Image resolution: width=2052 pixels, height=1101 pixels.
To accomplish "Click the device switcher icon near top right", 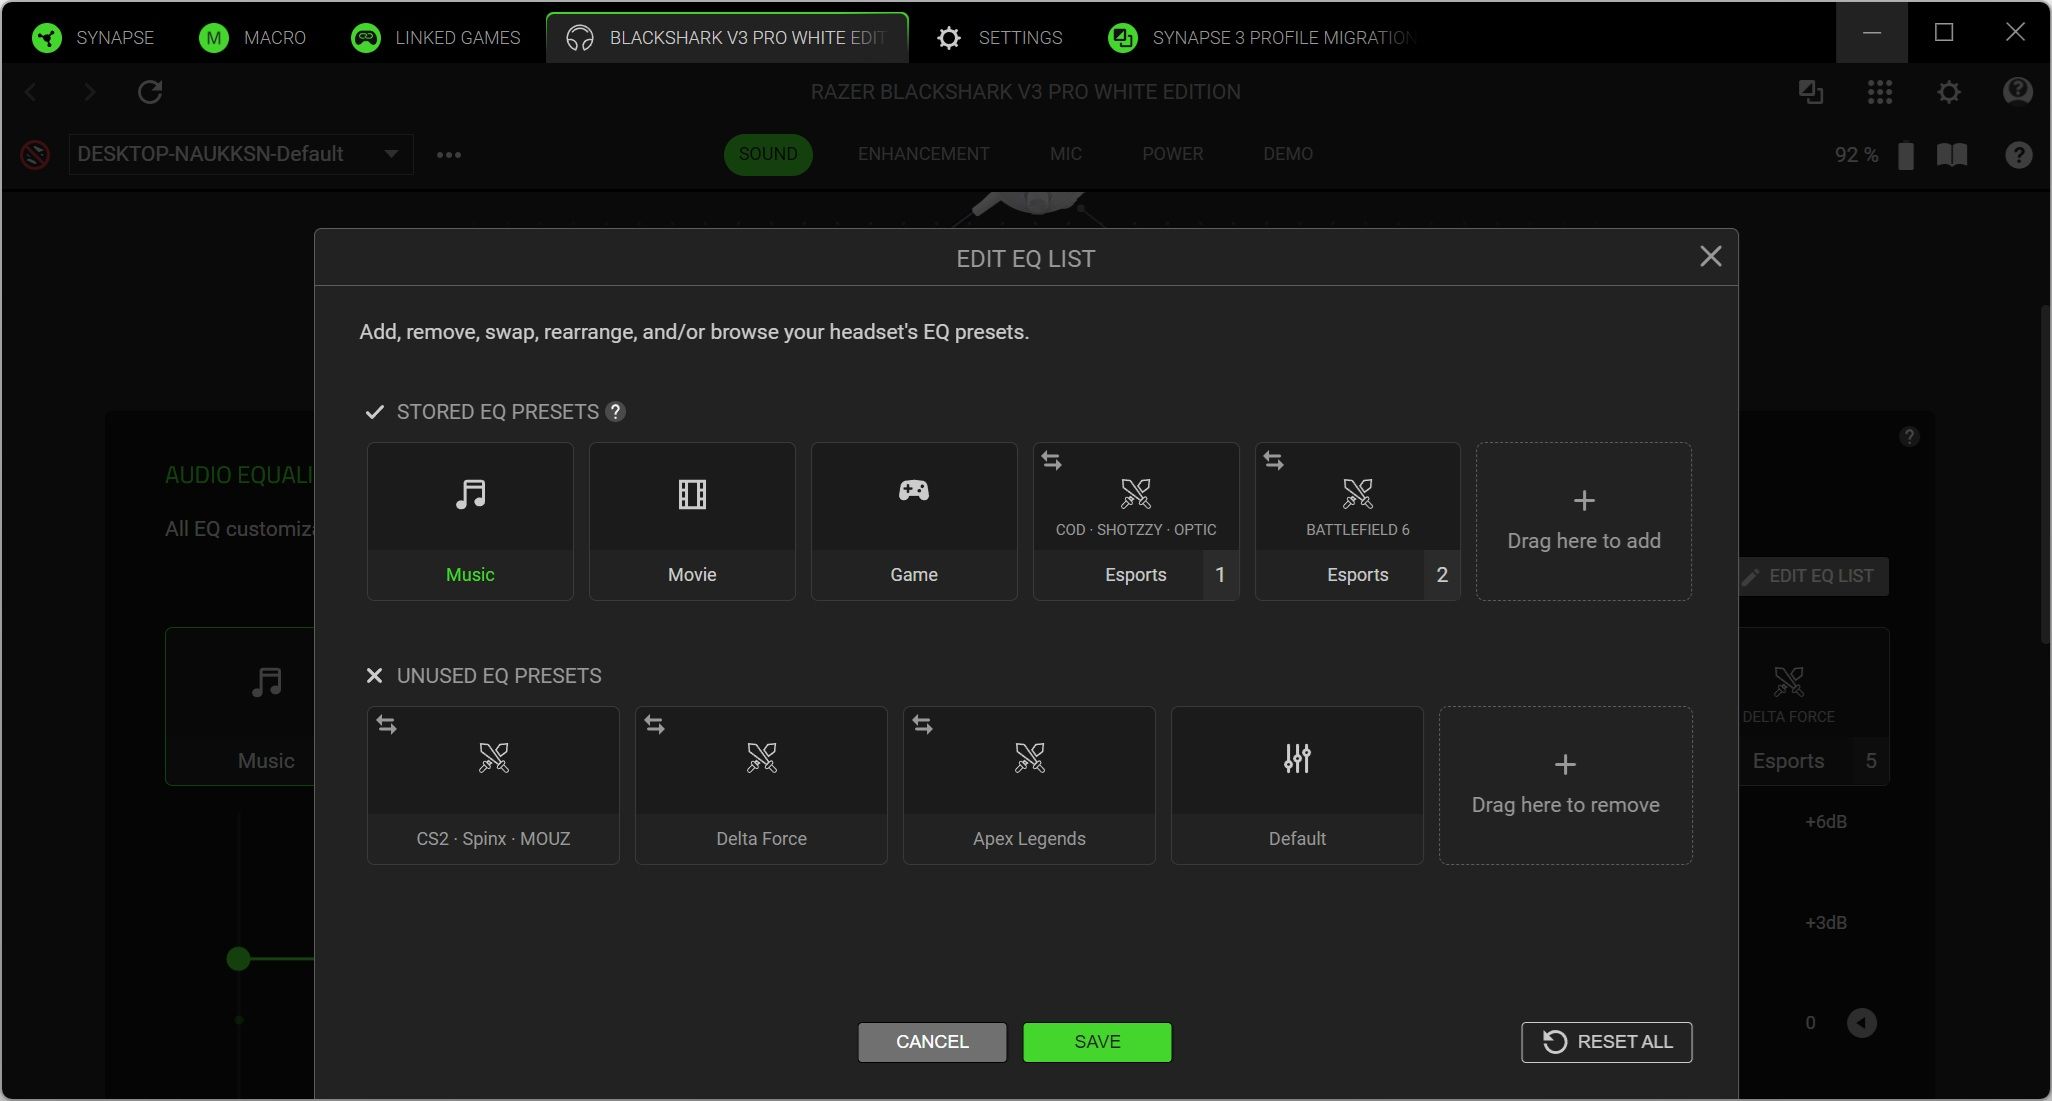I will click(x=1810, y=92).
